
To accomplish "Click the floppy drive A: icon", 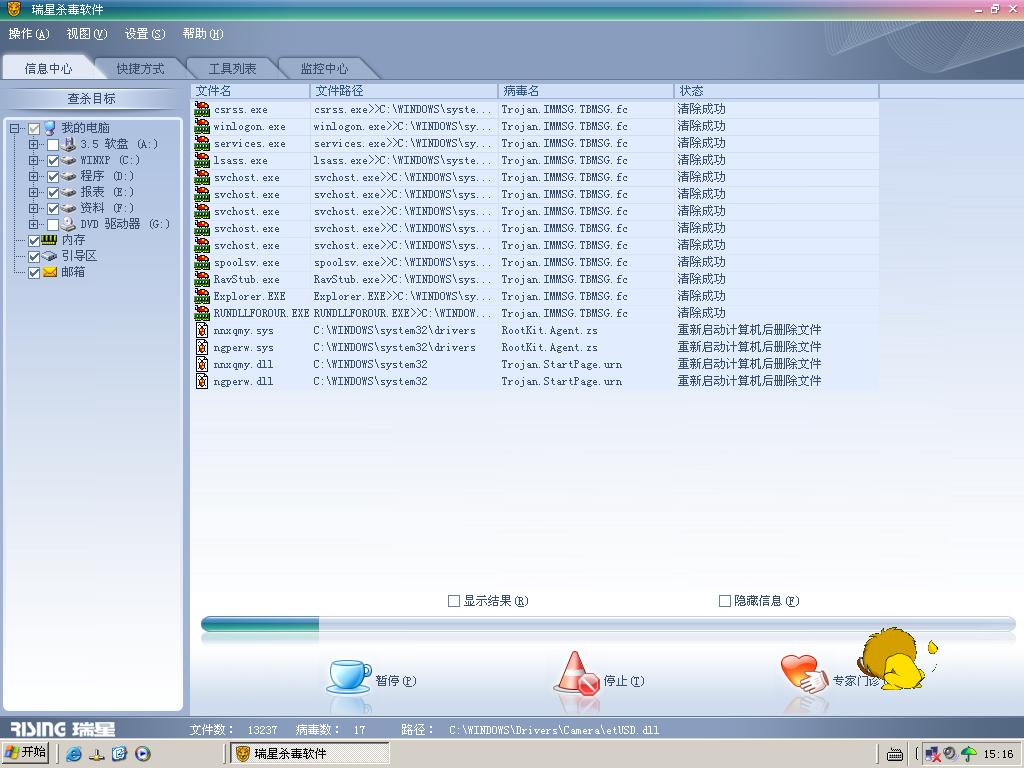I will pos(69,144).
